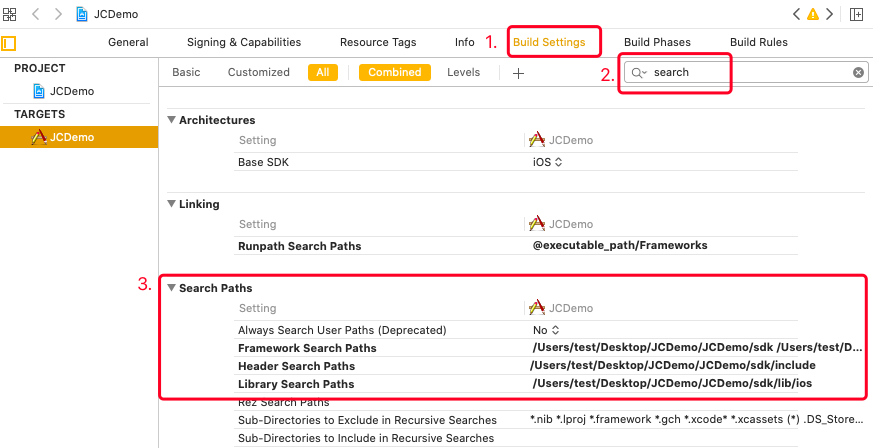Open Always Search User Paths No dropdown
This screenshot has width=873, height=448.
(x=546, y=330)
